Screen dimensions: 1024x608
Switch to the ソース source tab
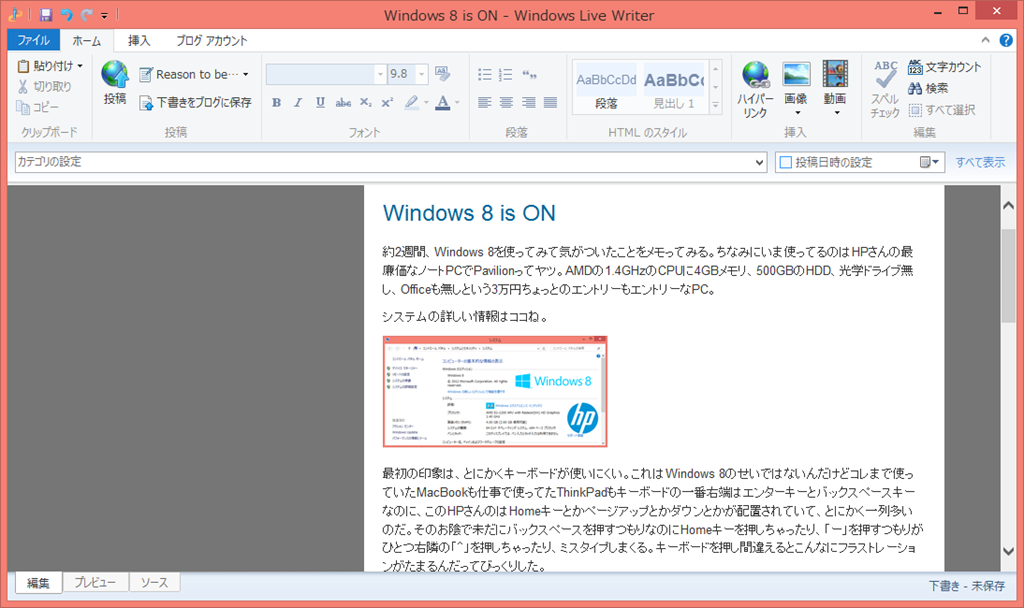[x=154, y=583]
